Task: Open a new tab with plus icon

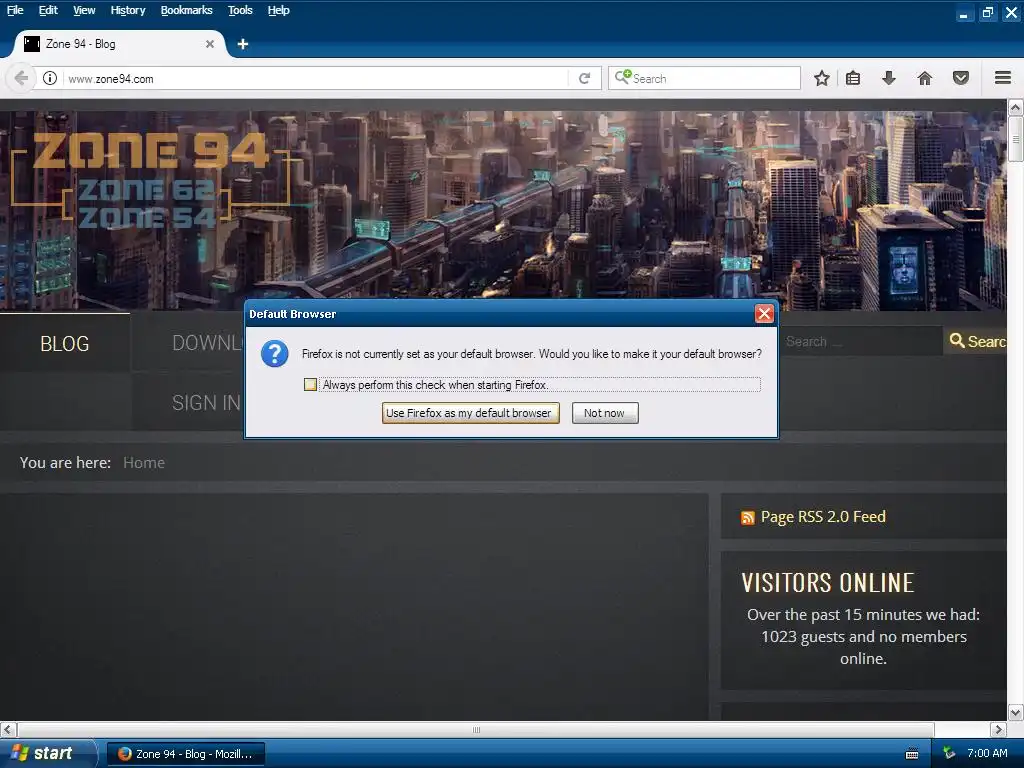Action: (243, 44)
